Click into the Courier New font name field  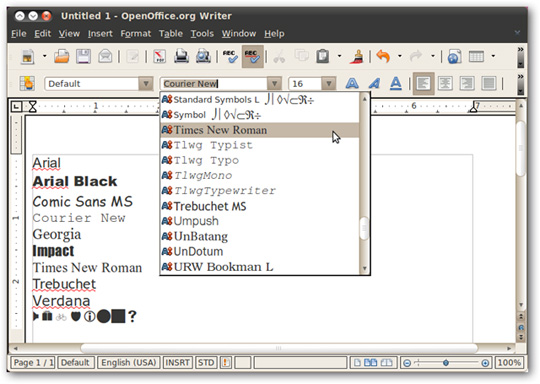(x=214, y=84)
